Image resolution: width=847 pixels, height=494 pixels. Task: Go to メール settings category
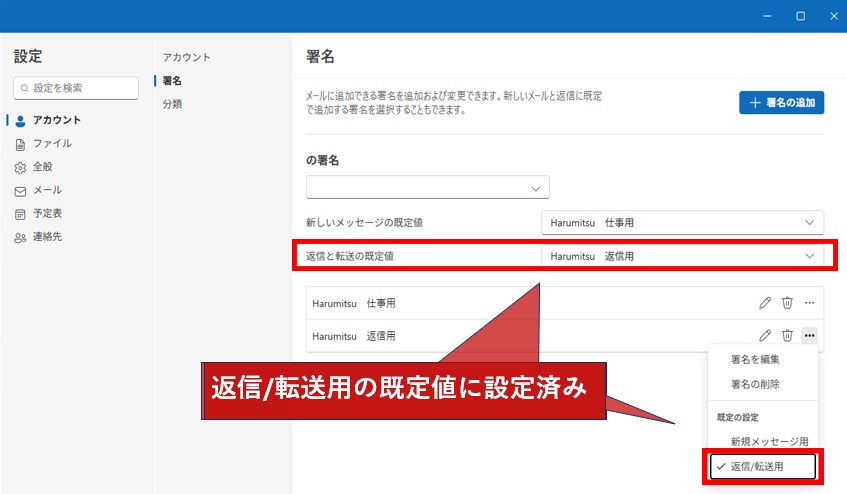click(47, 190)
